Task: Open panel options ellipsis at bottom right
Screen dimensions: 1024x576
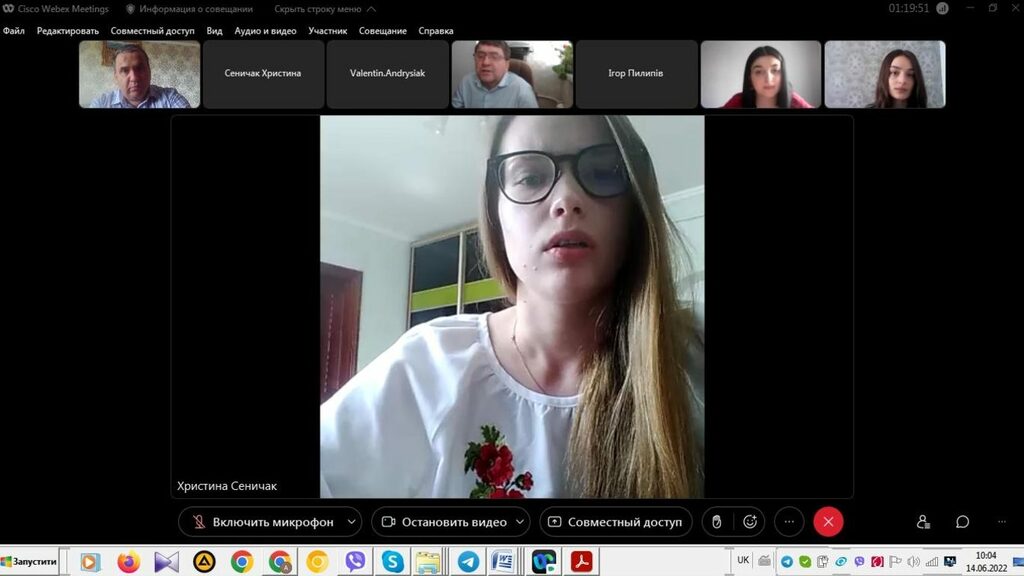Action: 1002,522
